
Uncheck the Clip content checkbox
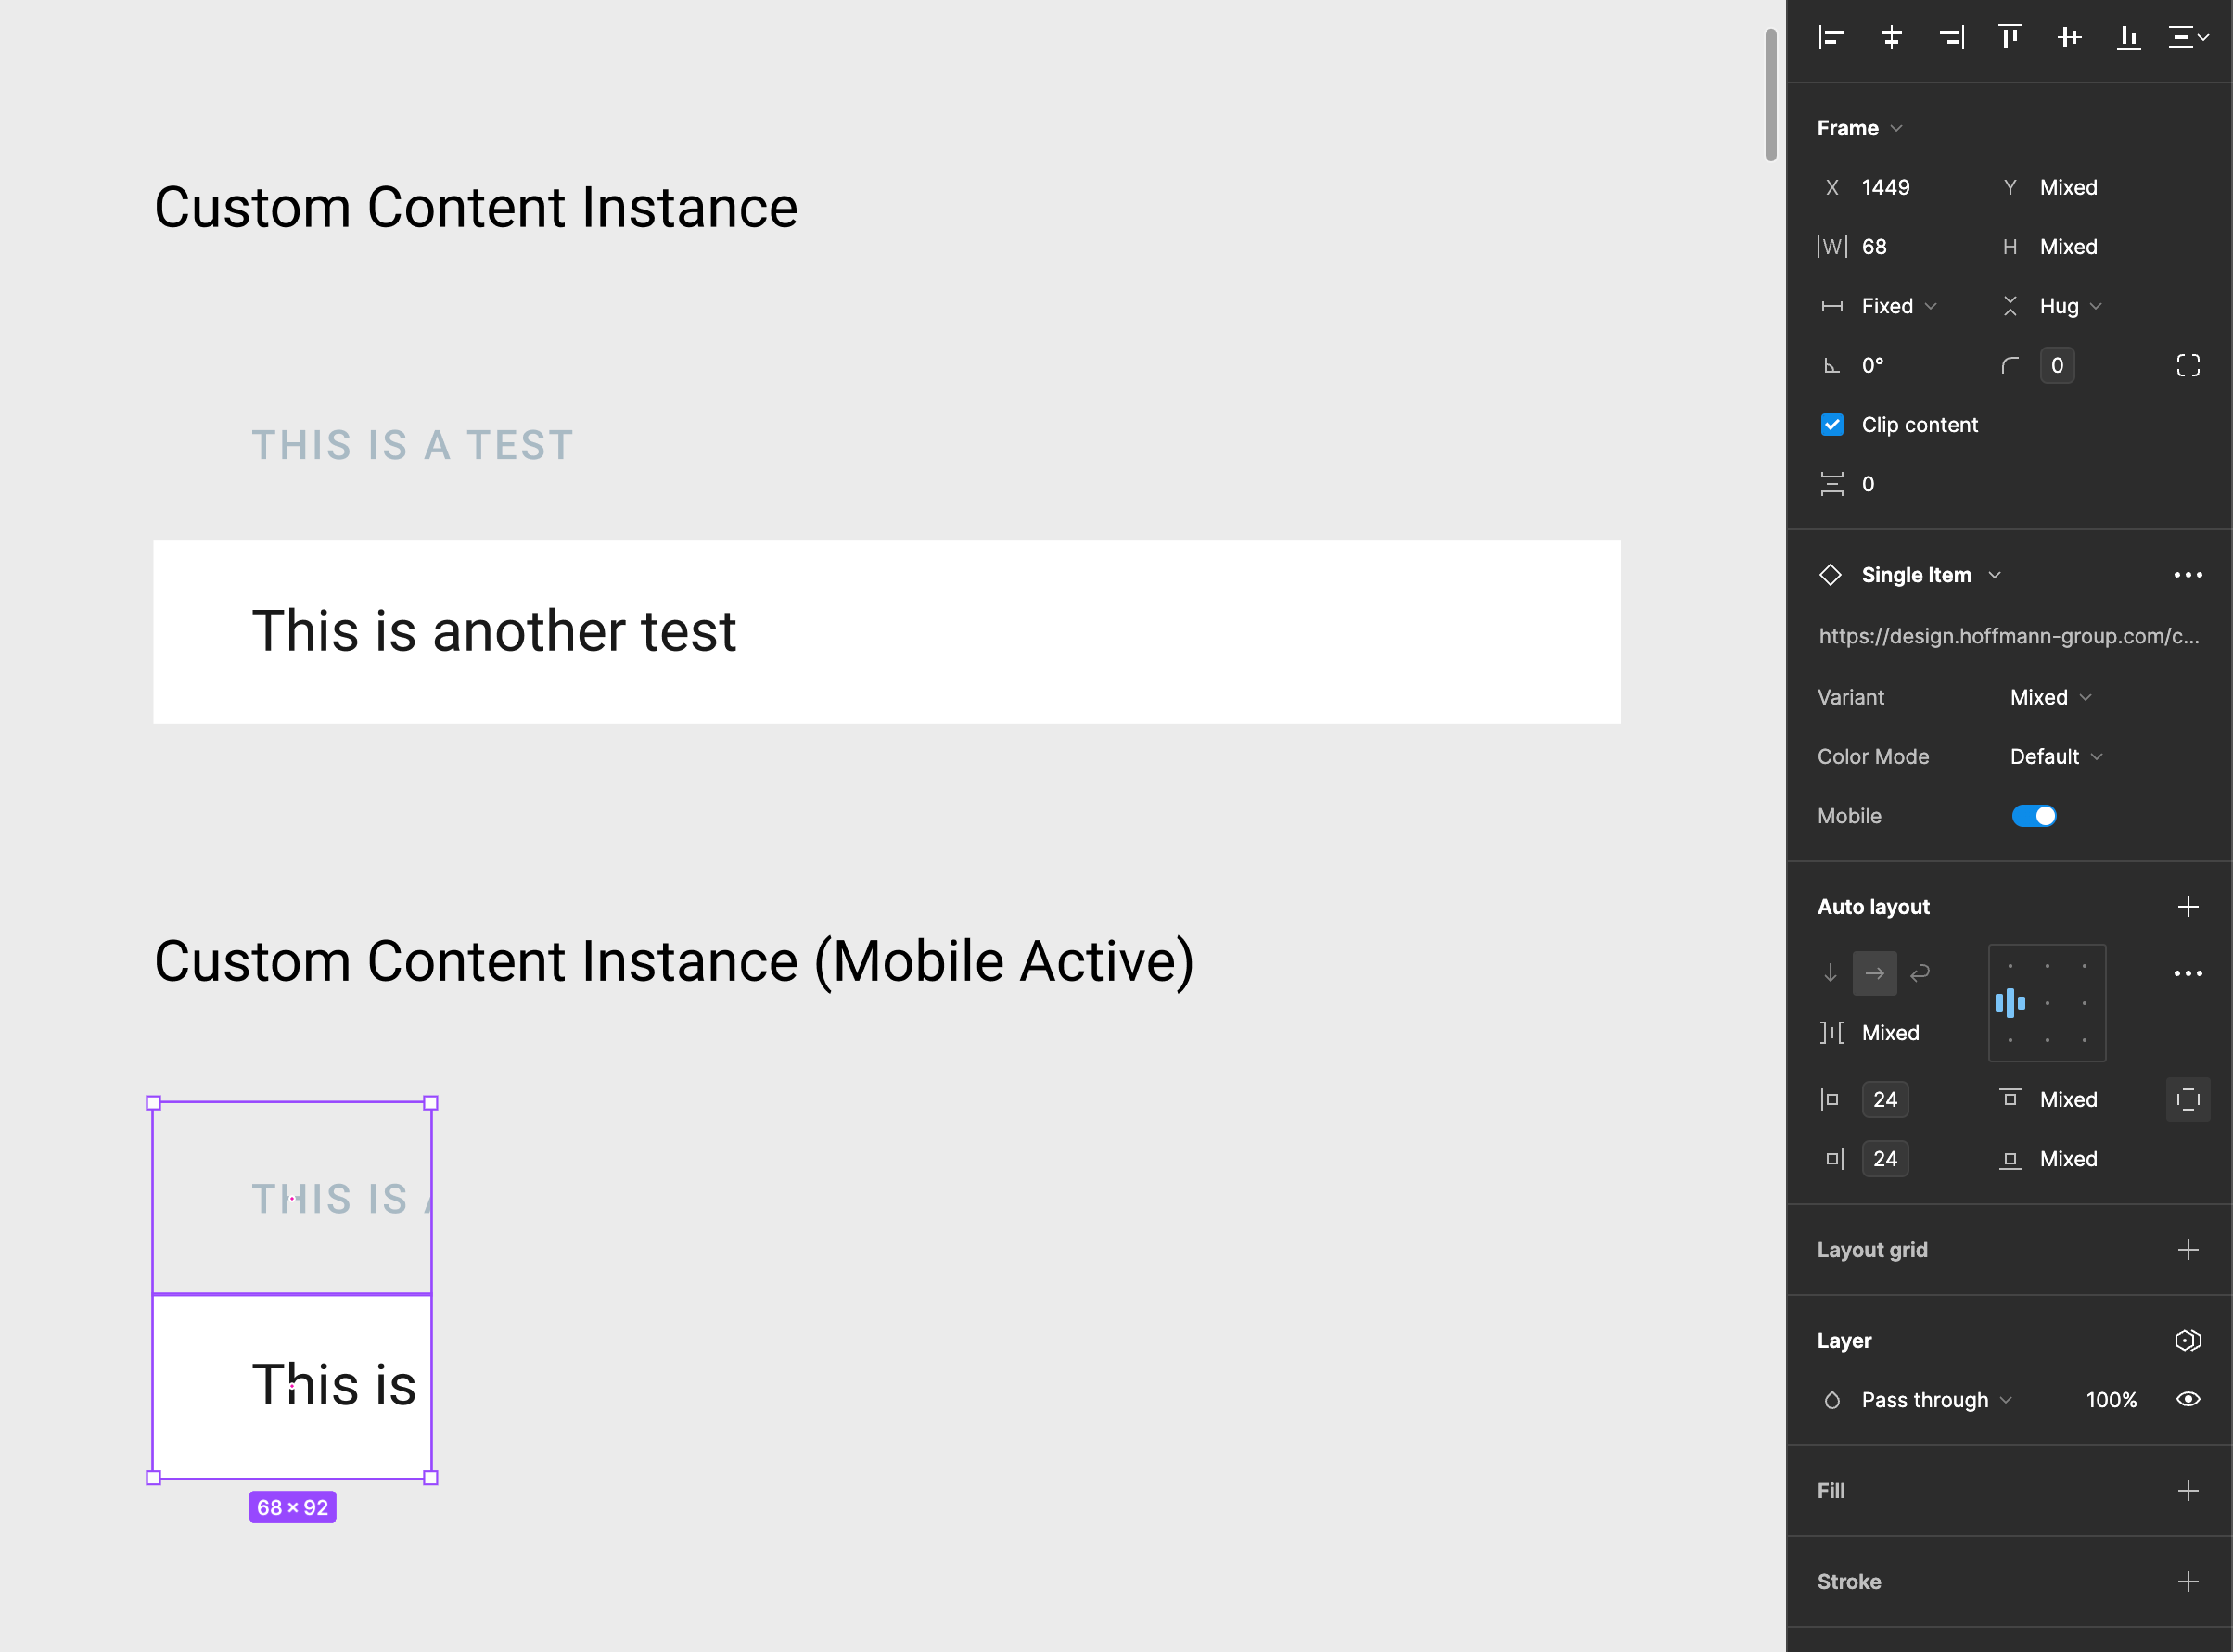point(1831,425)
